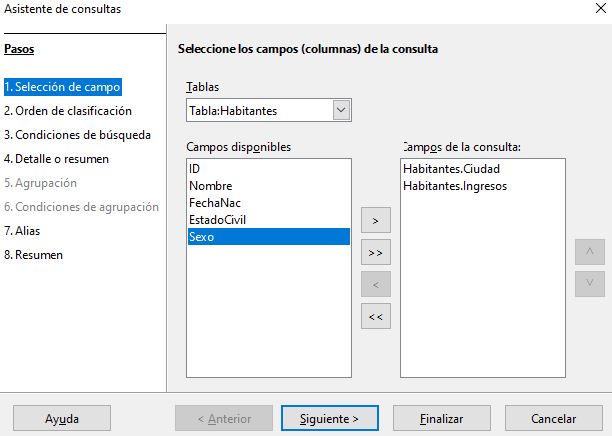This screenshot has height=436, width=612.
Task: Move query field down with the arrow button
Action: pyautogui.click(x=590, y=283)
